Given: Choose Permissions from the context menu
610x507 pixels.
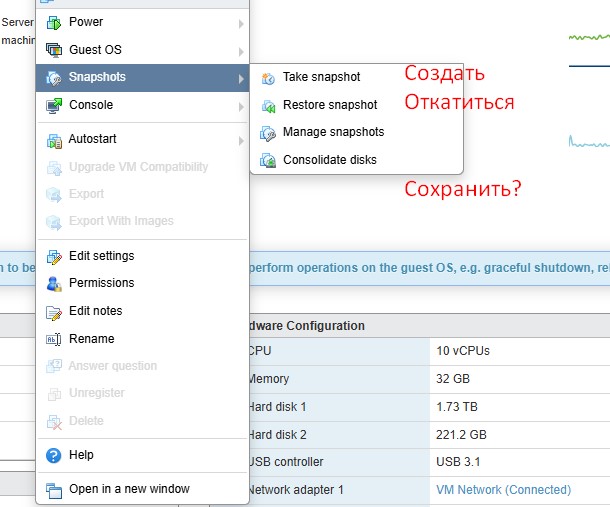Looking at the screenshot, I should point(101,283).
